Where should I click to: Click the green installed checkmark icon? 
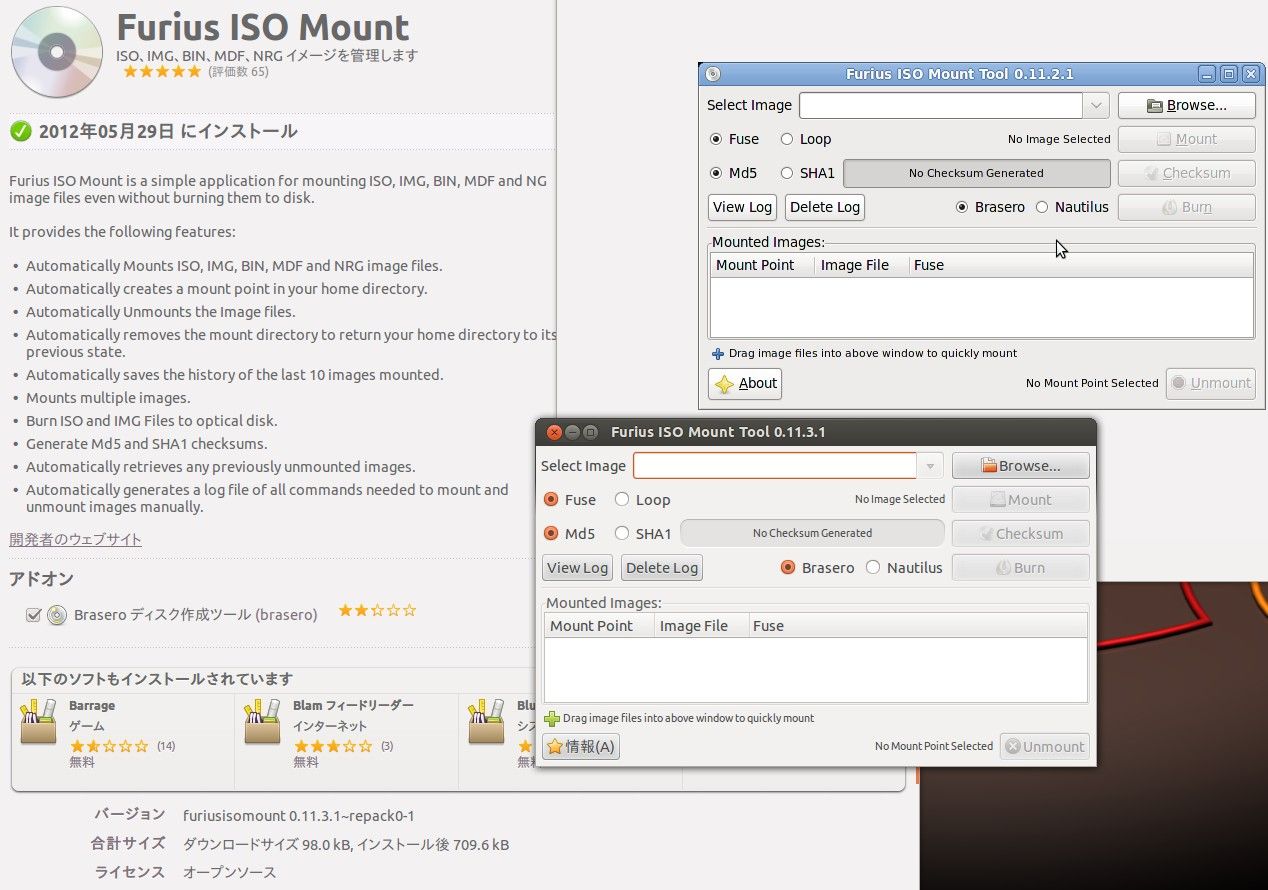coord(20,131)
